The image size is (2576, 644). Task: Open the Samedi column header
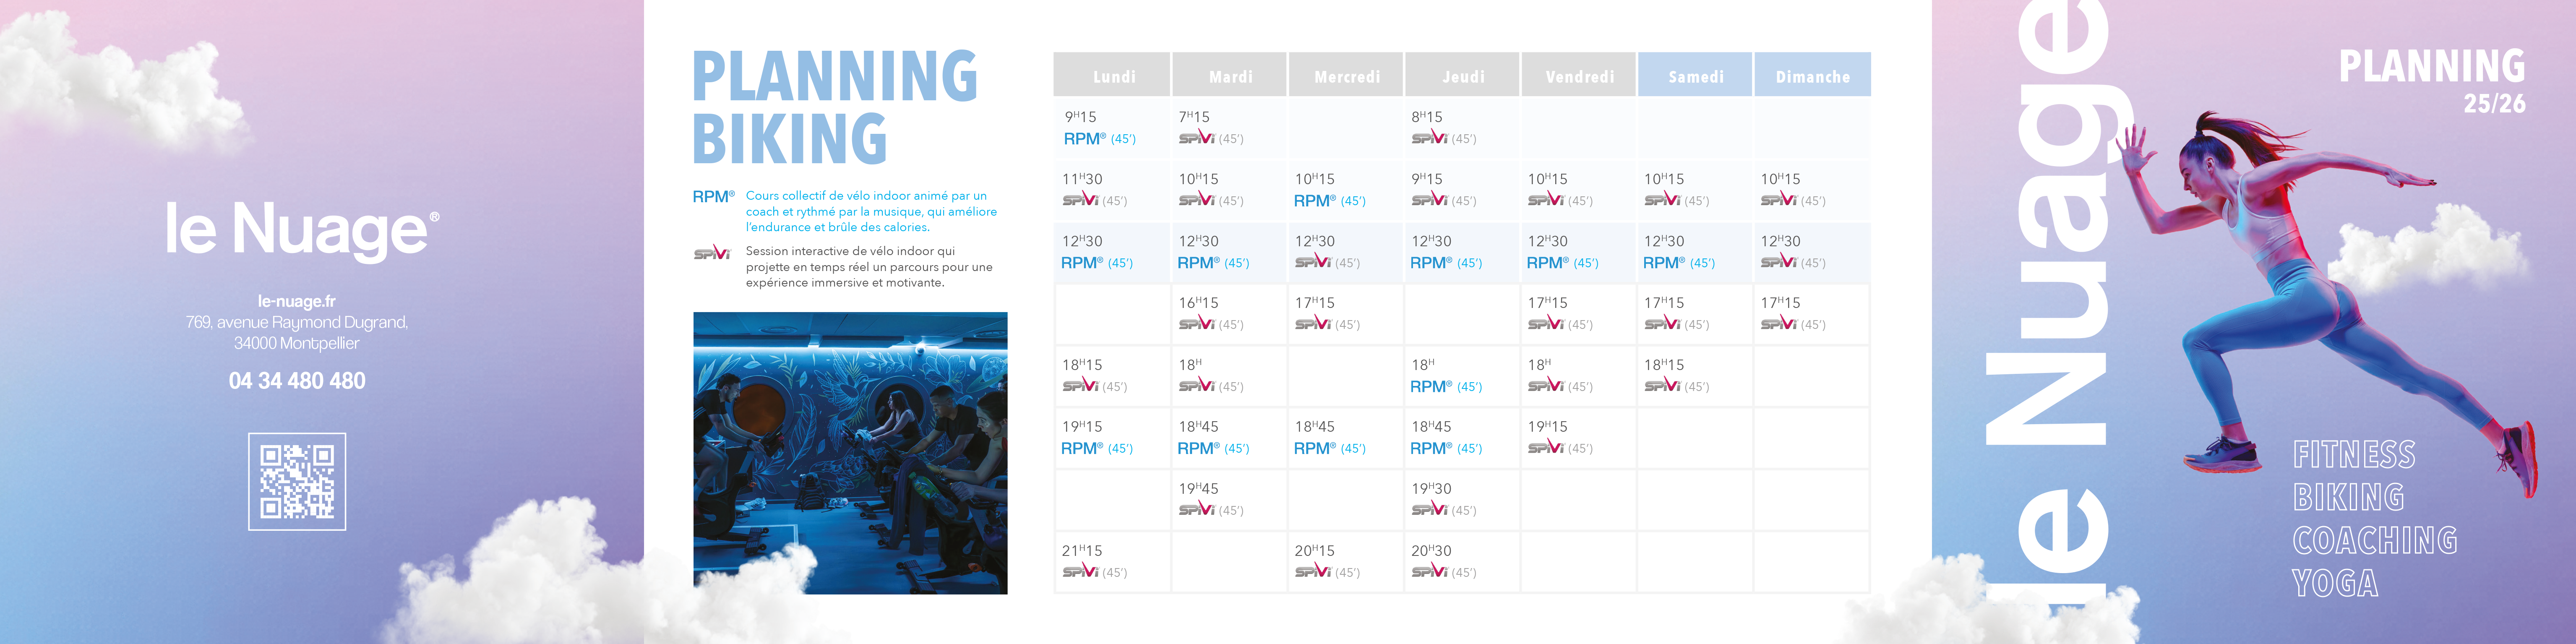tap(1695, 75)
